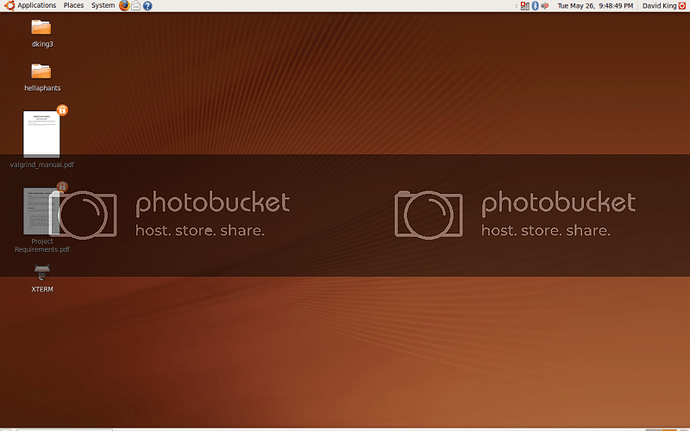Screen dimensions: 690x431
Task: Open the Help launcher icon
Action: coord(148,6)
